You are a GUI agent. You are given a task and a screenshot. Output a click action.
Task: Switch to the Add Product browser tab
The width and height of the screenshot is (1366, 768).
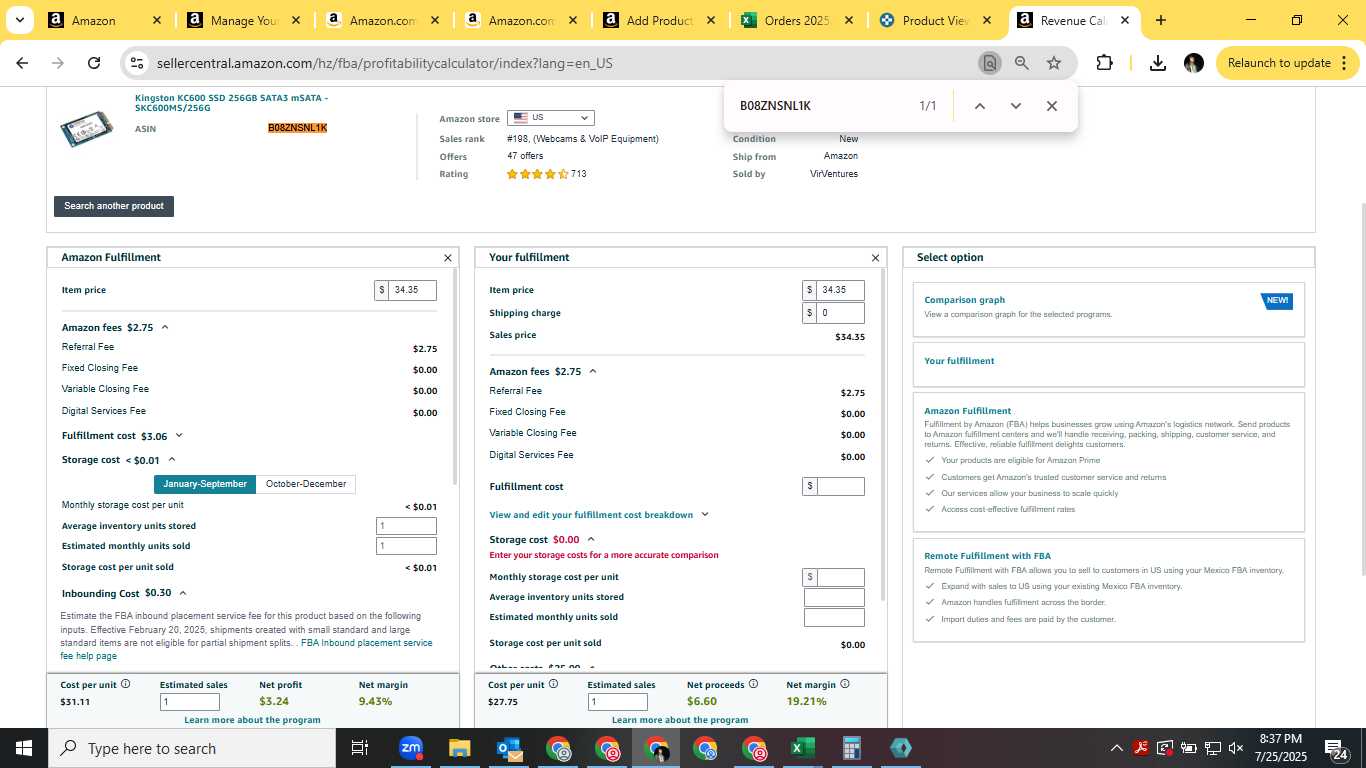(x=659, y=20)
